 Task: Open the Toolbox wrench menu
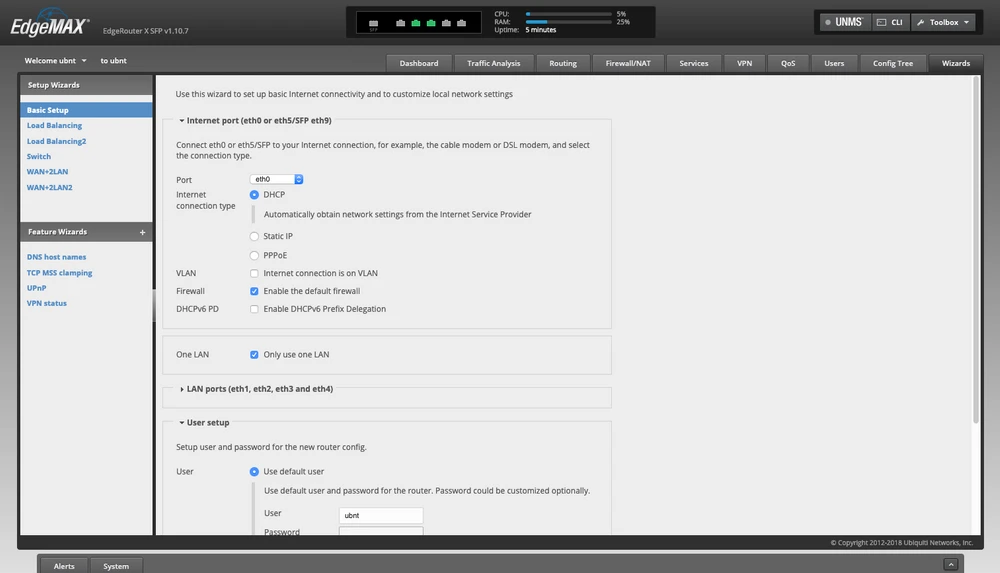[941, 22]
